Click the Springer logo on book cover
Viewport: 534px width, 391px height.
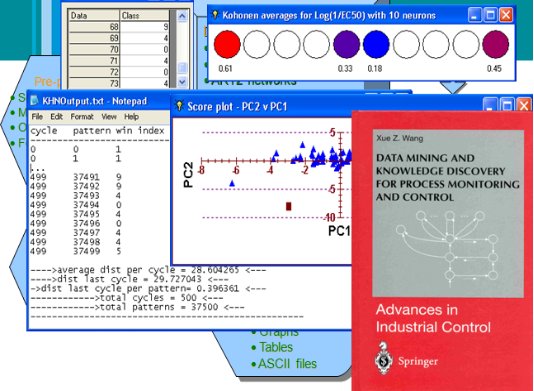pos(384,359)
